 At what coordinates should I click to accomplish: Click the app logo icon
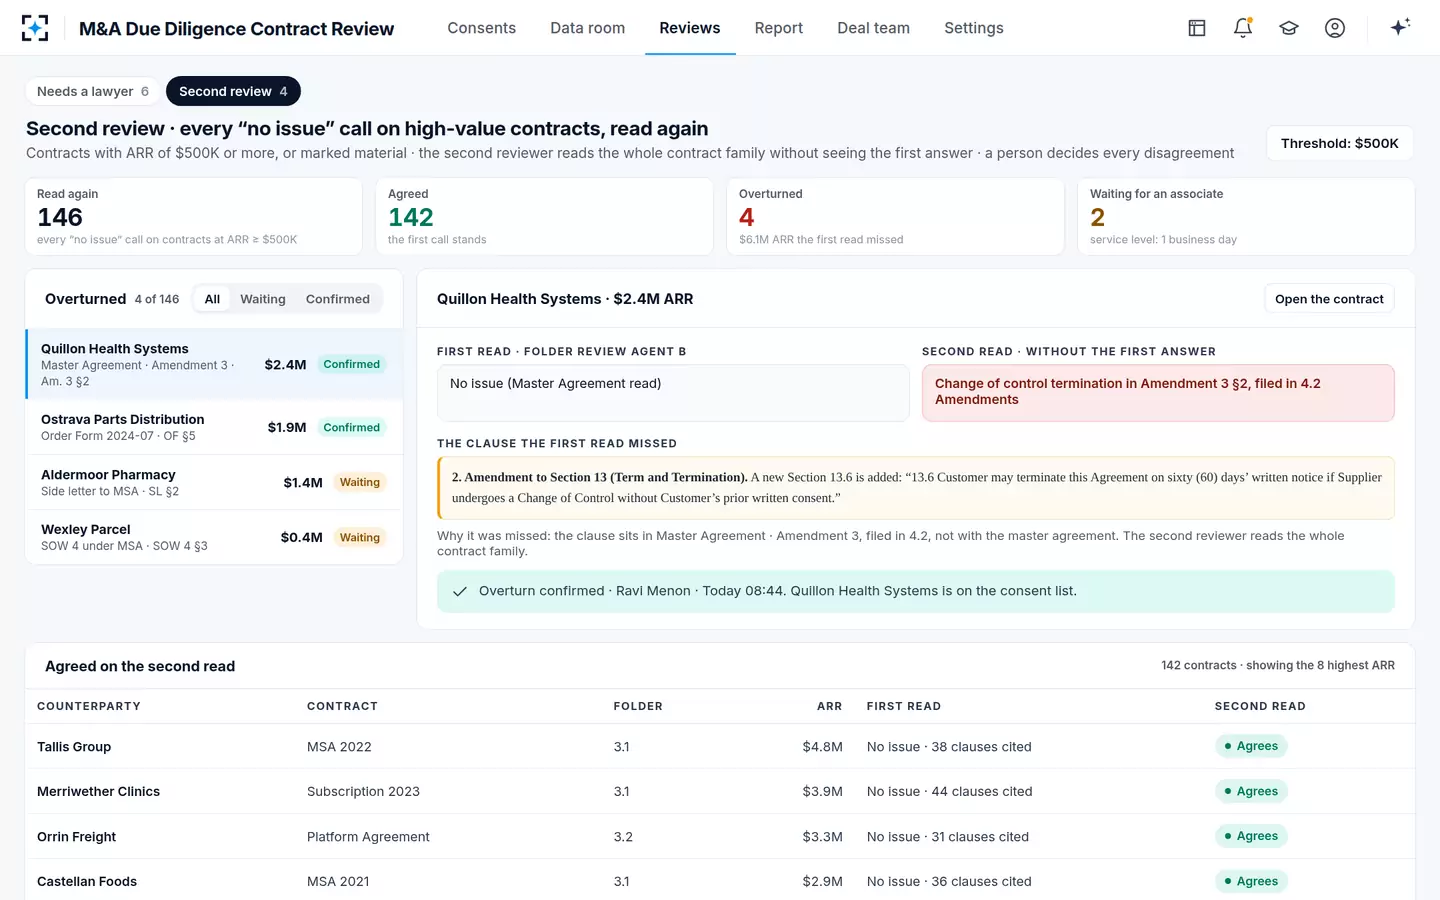point(35,28)
